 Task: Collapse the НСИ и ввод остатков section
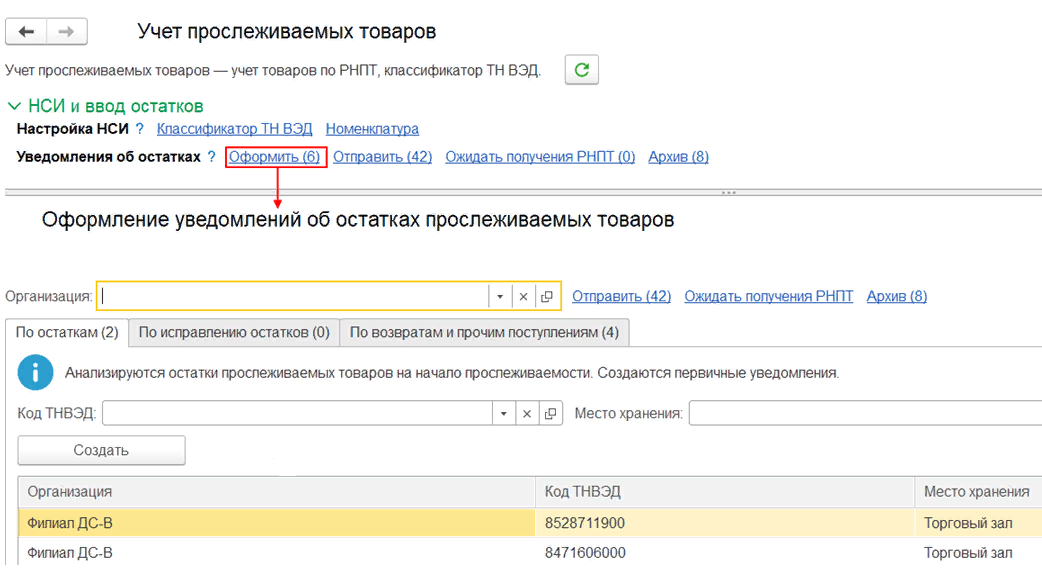click(x=14, y=106)
